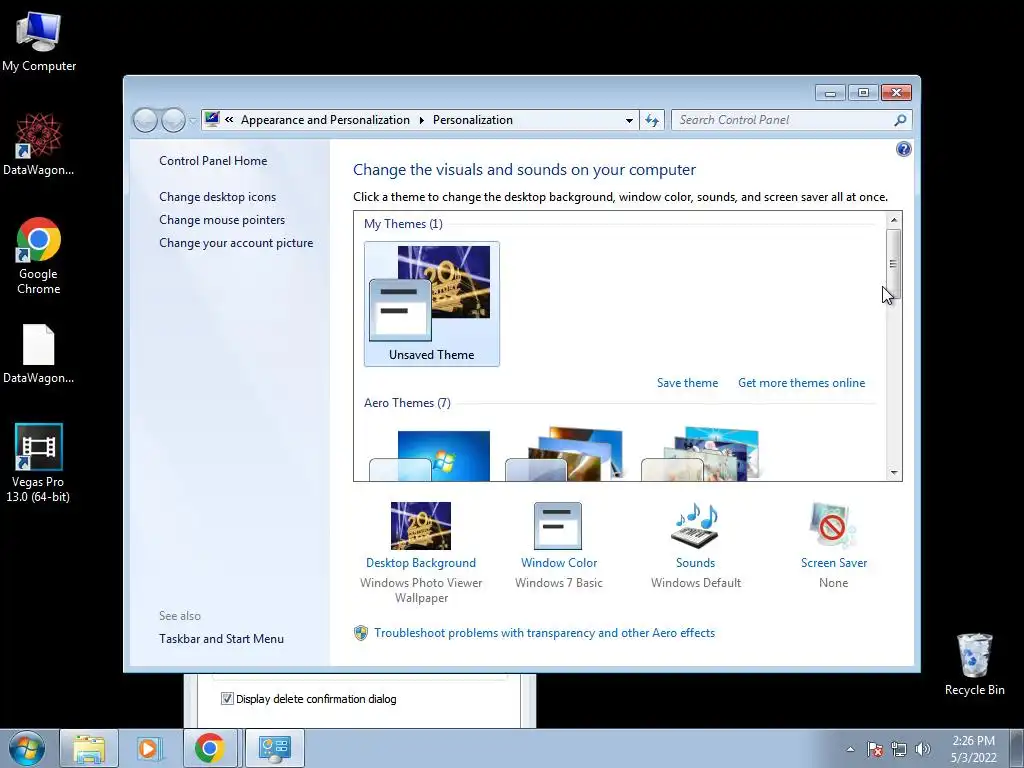Select the Unsaved Theme thumbnail

click(432, 304)
